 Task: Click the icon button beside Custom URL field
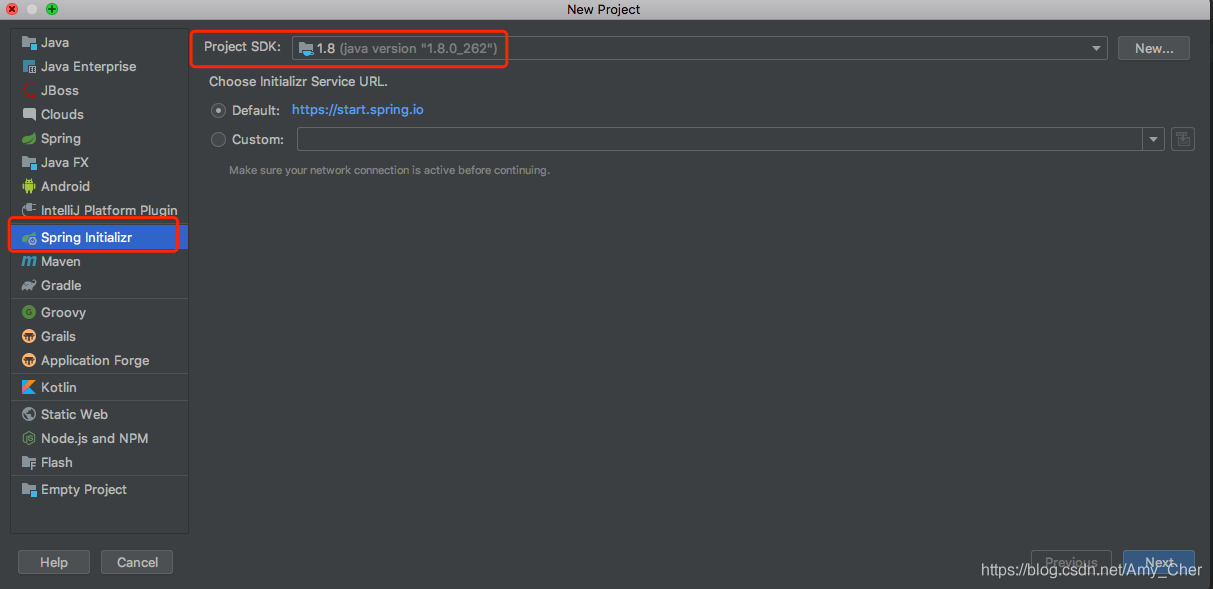tap(1183, 139)
